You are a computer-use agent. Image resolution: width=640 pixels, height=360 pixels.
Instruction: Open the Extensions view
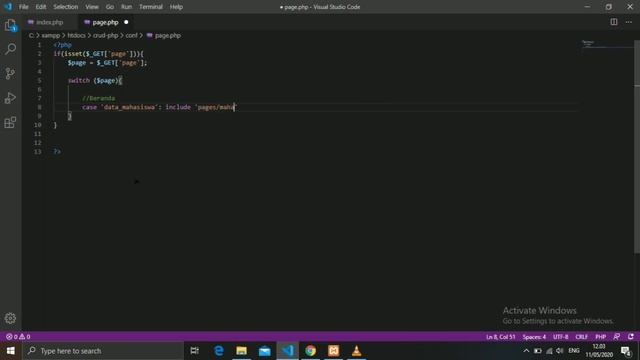pos(11,122)
